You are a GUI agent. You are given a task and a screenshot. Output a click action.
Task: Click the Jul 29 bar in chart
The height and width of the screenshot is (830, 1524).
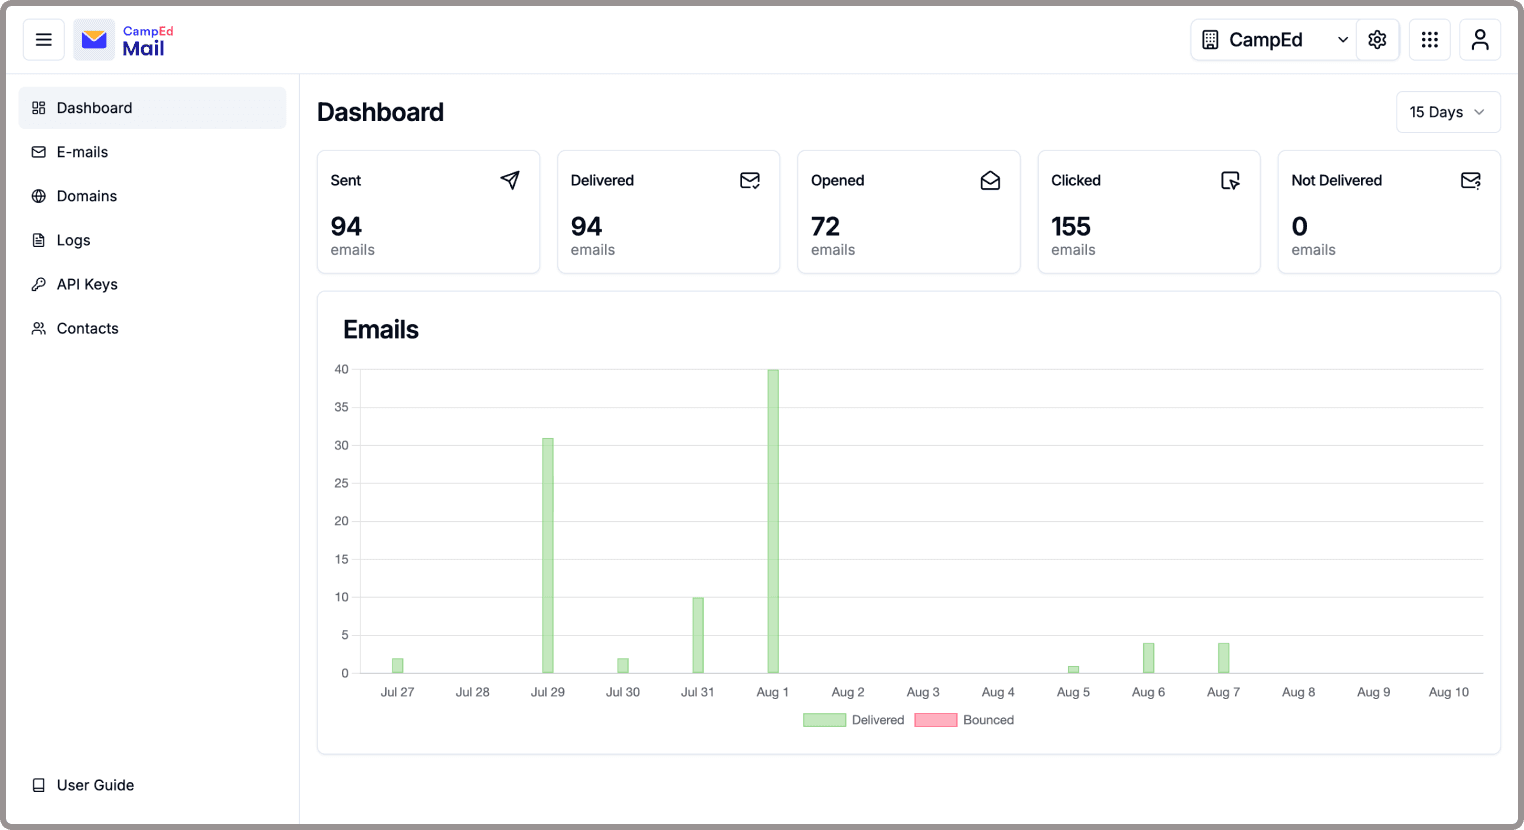[x=548, y=555]
